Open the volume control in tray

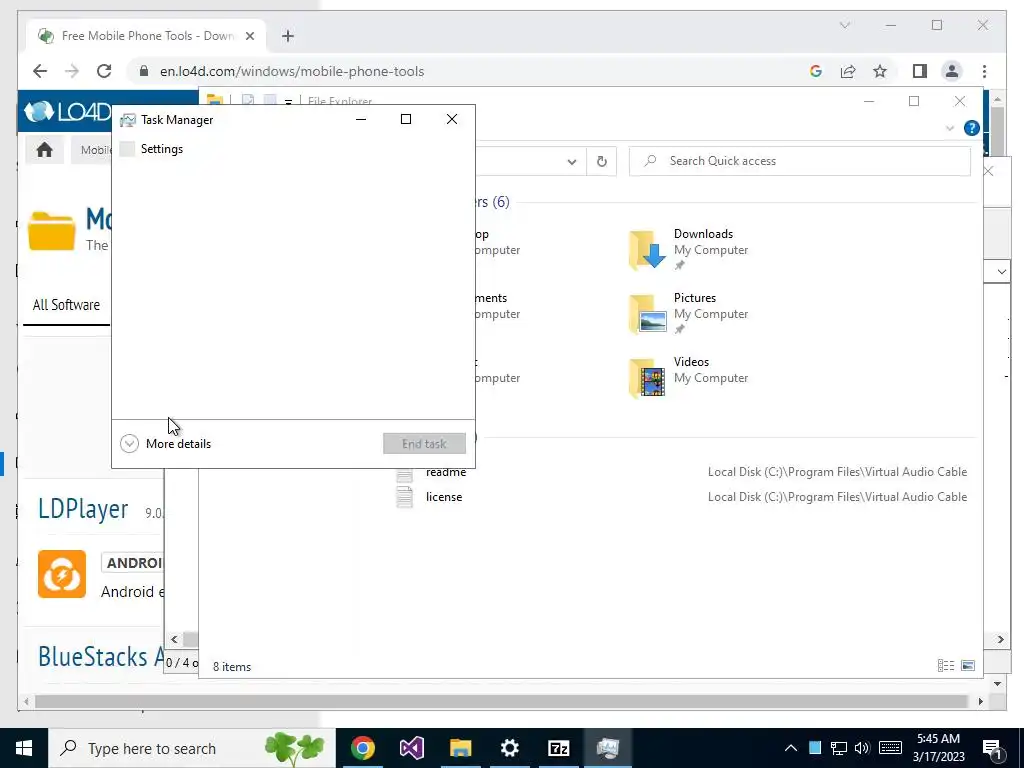862,748
